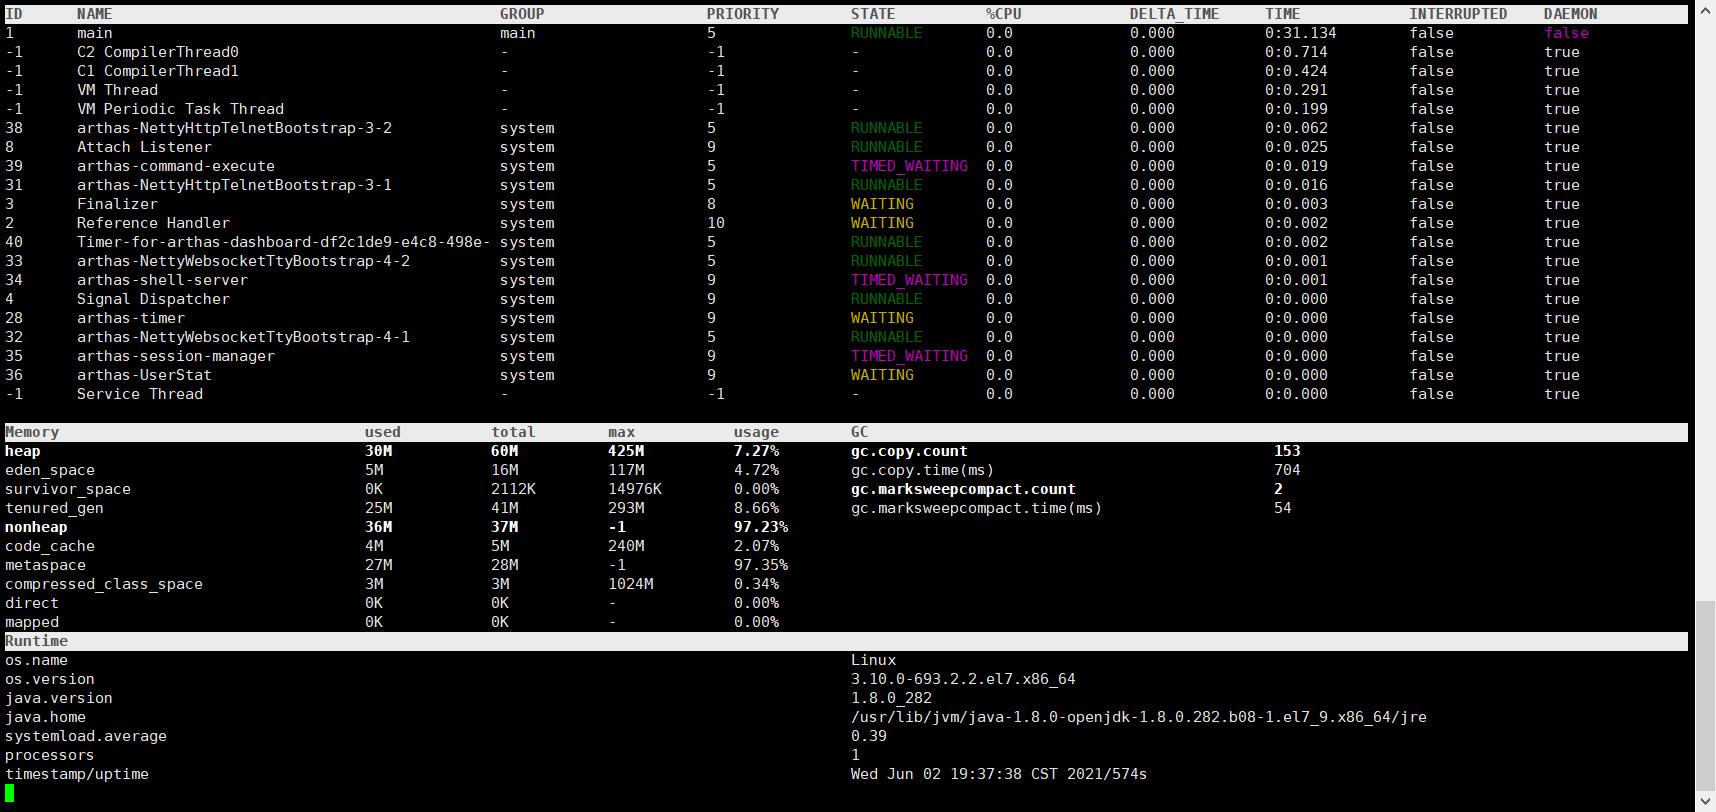Image resolution: width=1716 pixels, height=812 pixels.
Task: Click 'arthas-NettyHttpTelnetBootstrap-3-2' thread name
Action: 234,128
